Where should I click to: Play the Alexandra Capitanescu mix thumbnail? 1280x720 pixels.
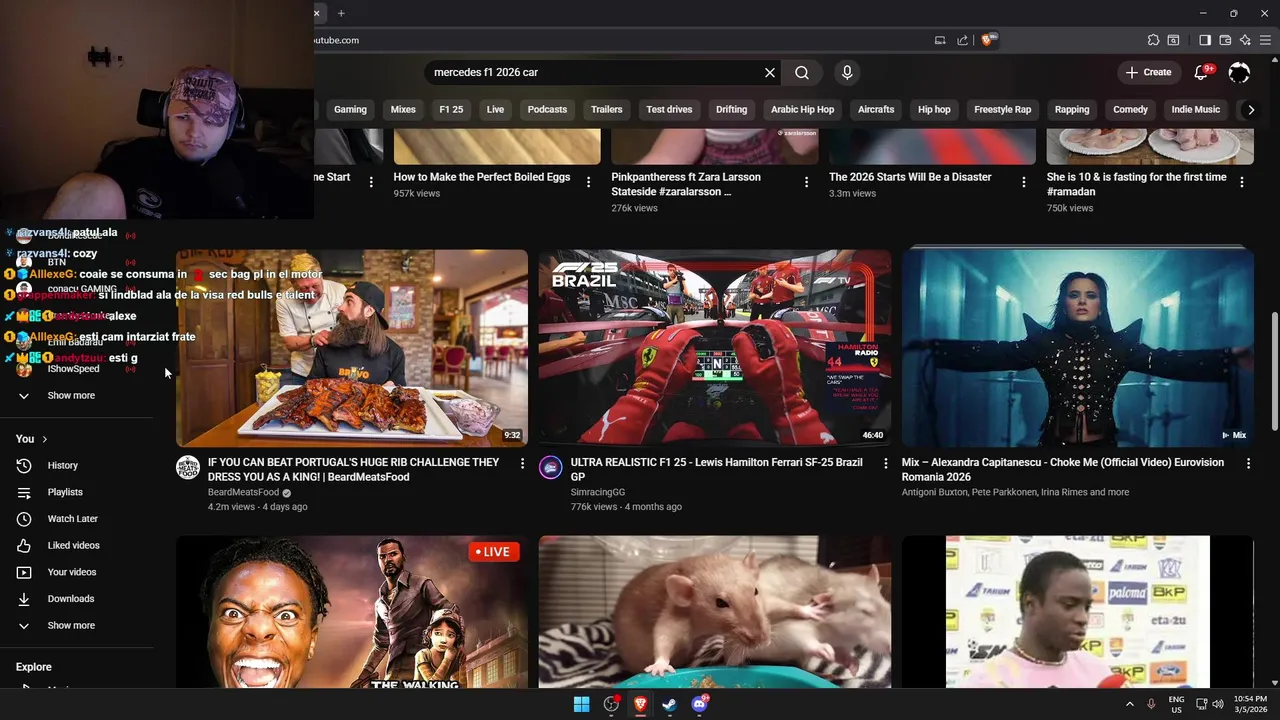point(1078,347)
